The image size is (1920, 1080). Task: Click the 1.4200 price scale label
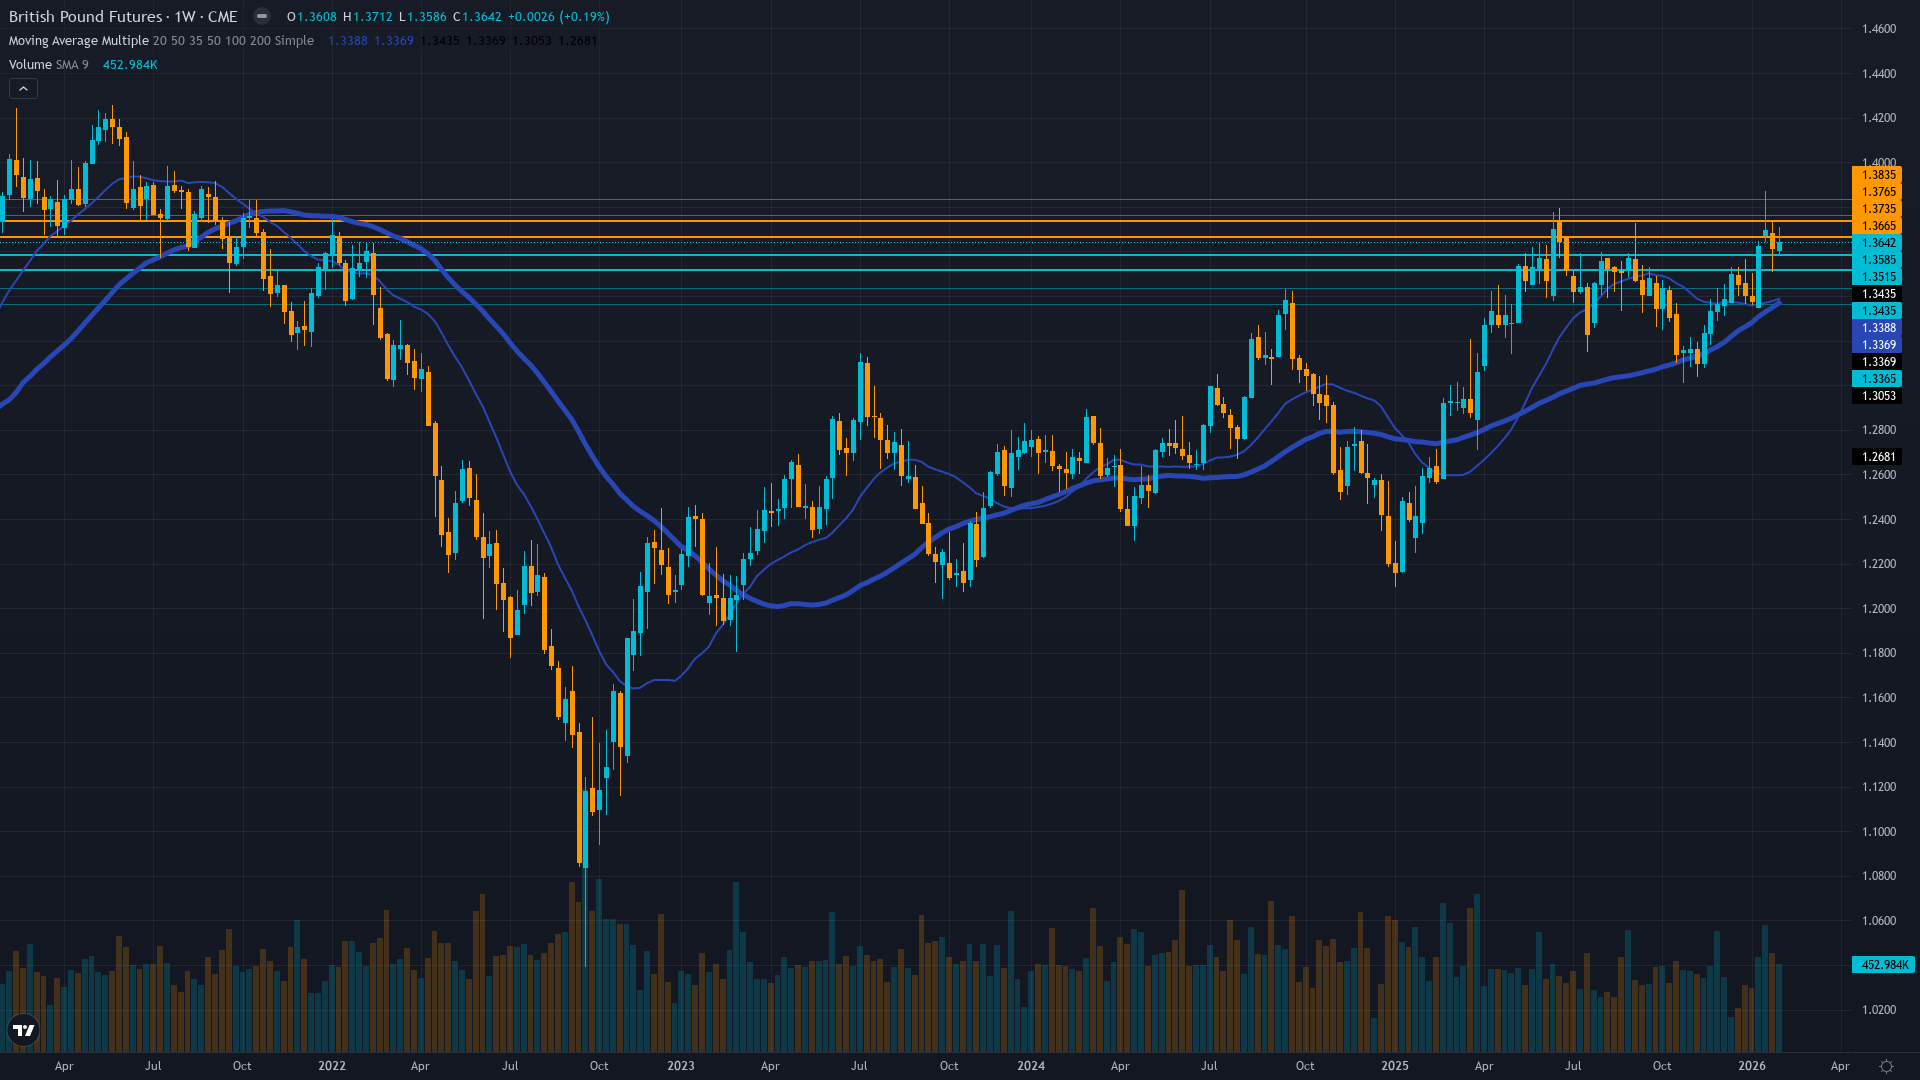(x=1879, y=118)
